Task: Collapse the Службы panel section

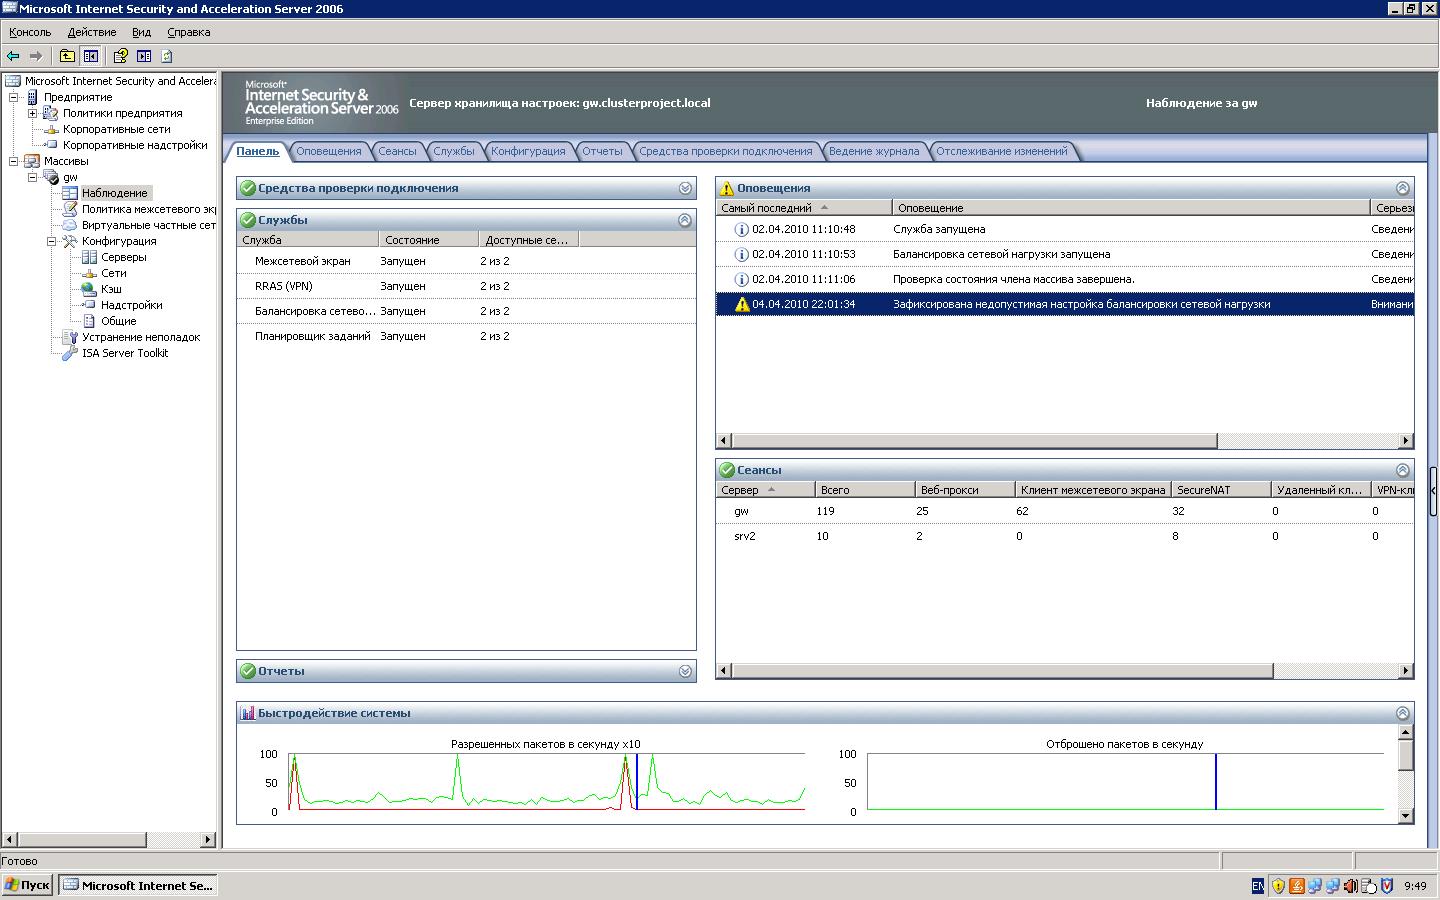Action: click(685, 220)
